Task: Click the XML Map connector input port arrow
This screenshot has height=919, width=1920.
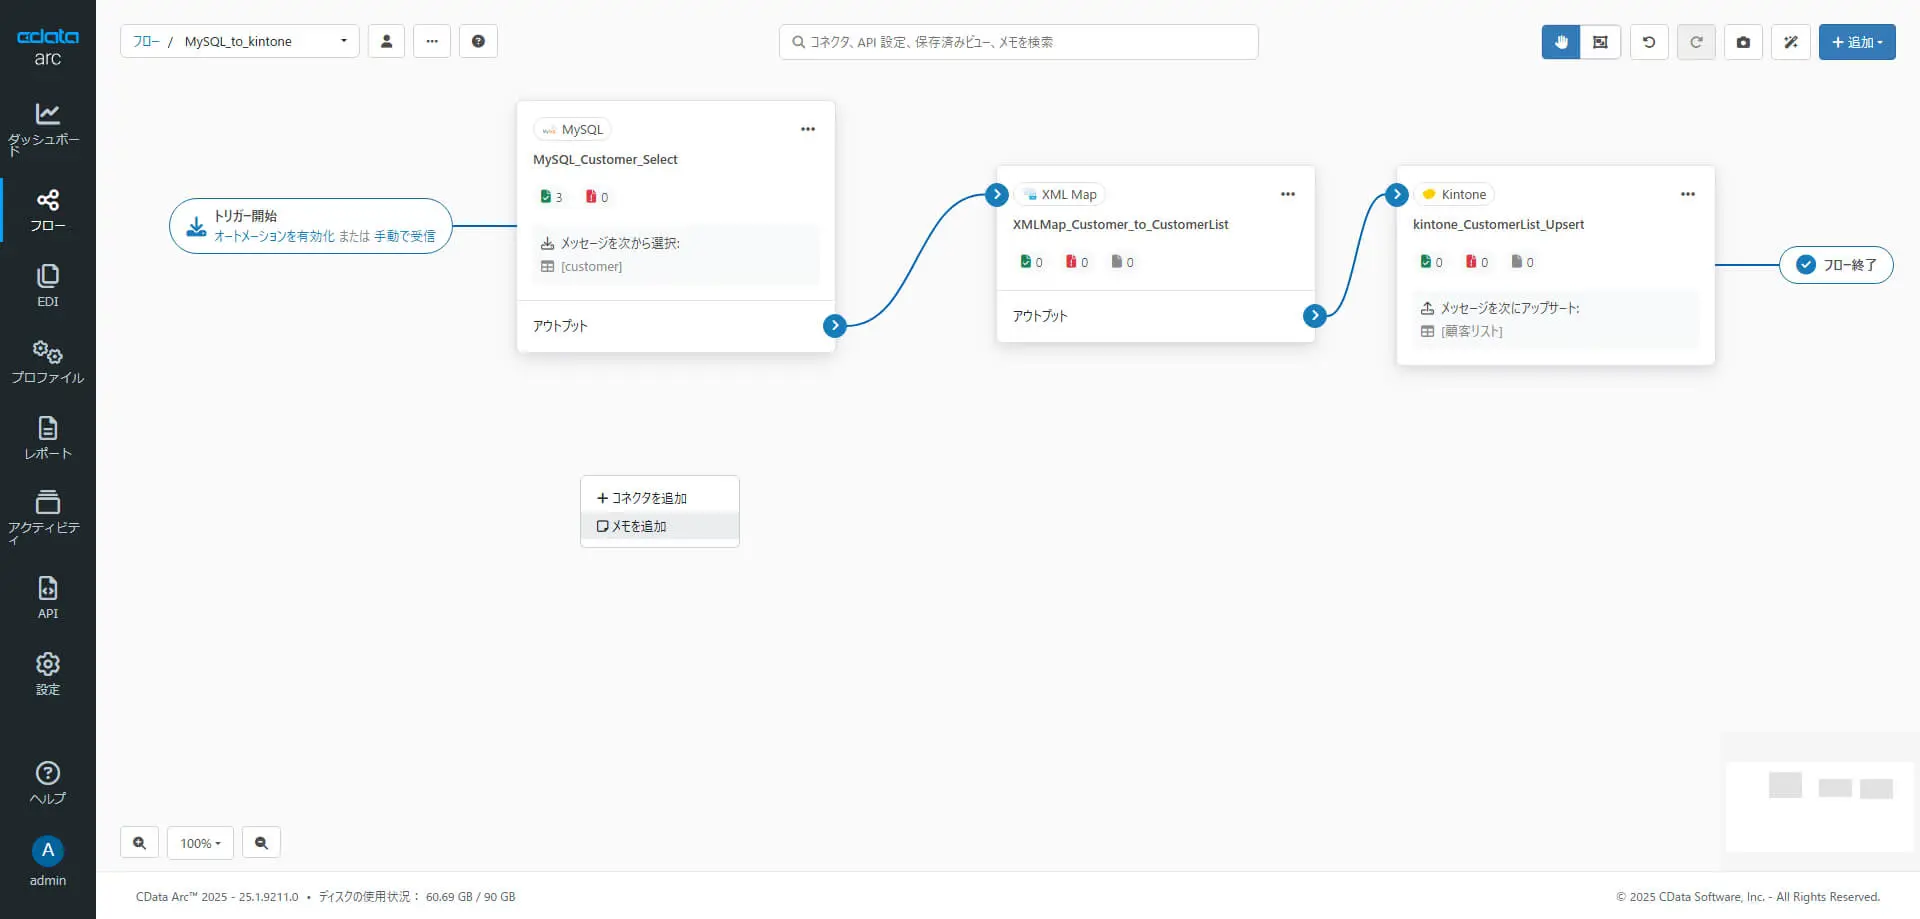Action: pyautogui.click(x=997, y=194)
